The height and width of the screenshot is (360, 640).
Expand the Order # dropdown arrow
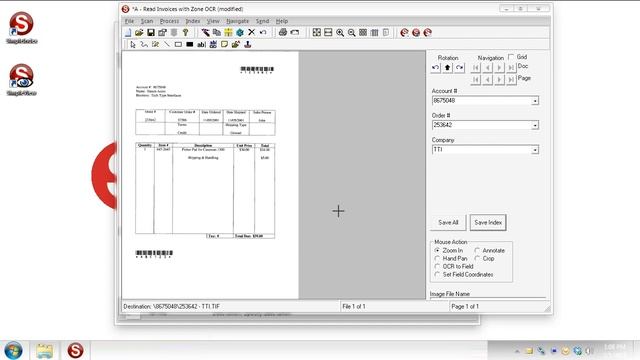(x=535, y=125)
